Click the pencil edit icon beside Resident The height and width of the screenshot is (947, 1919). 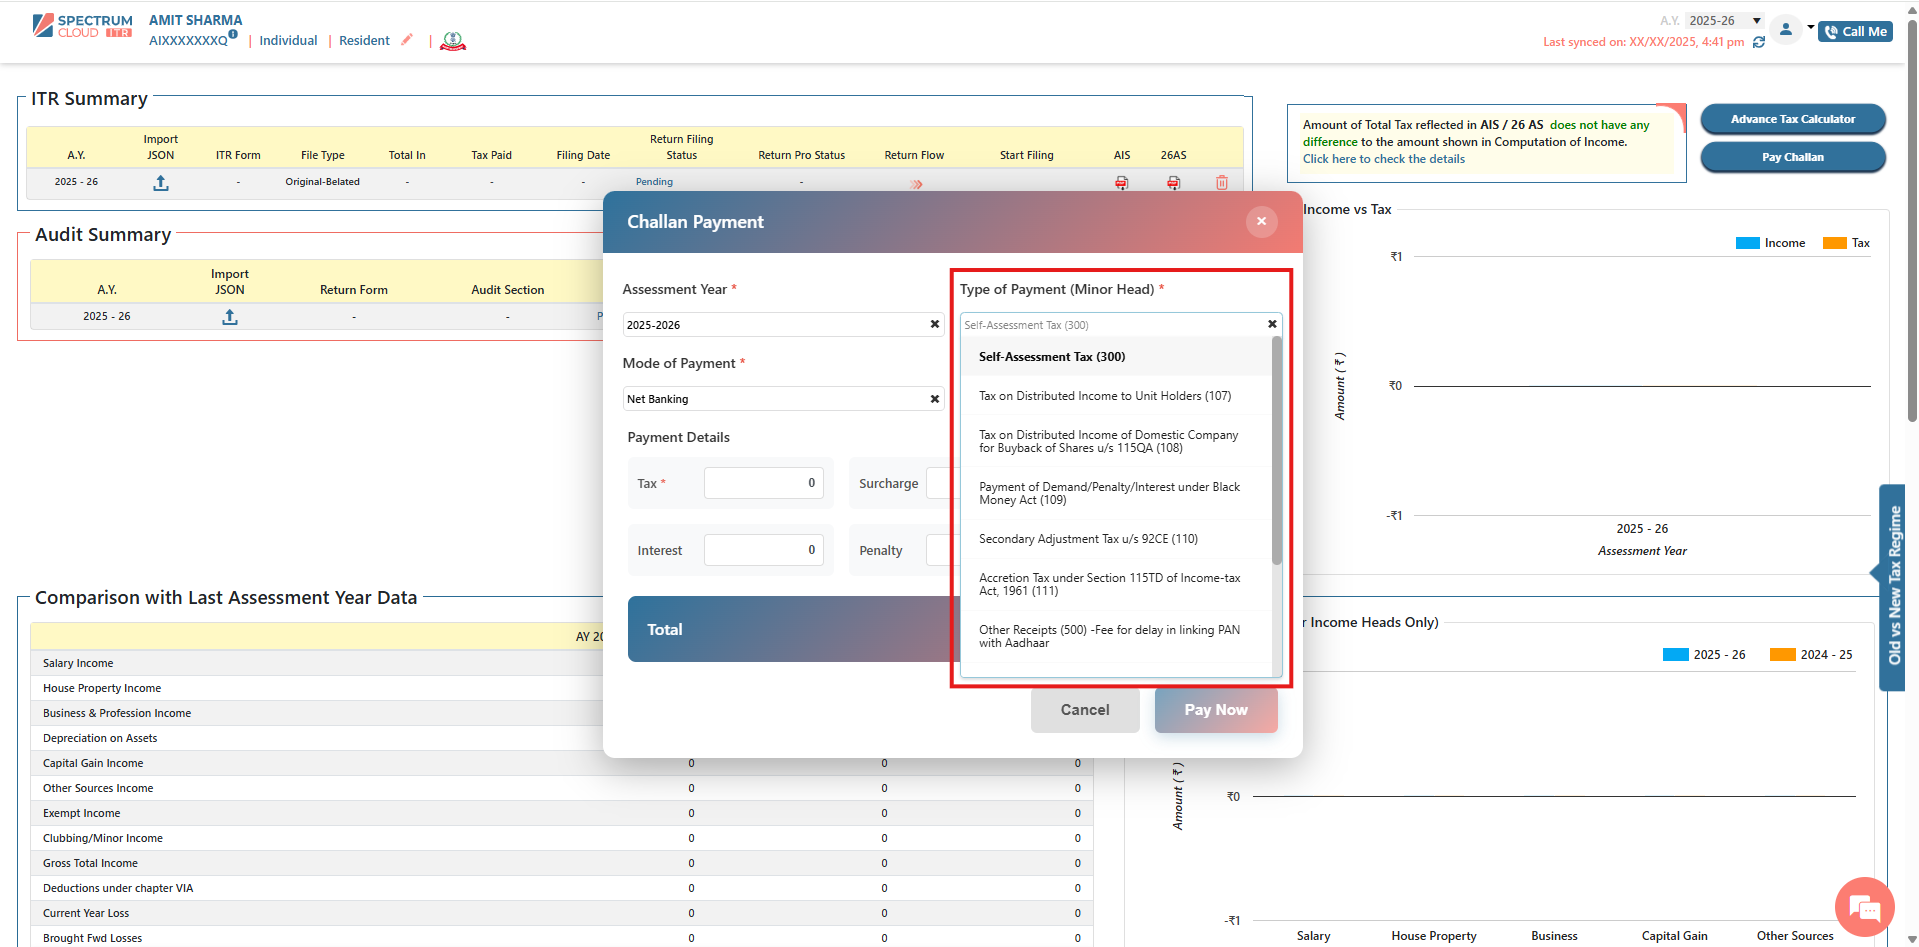(407, 40)
